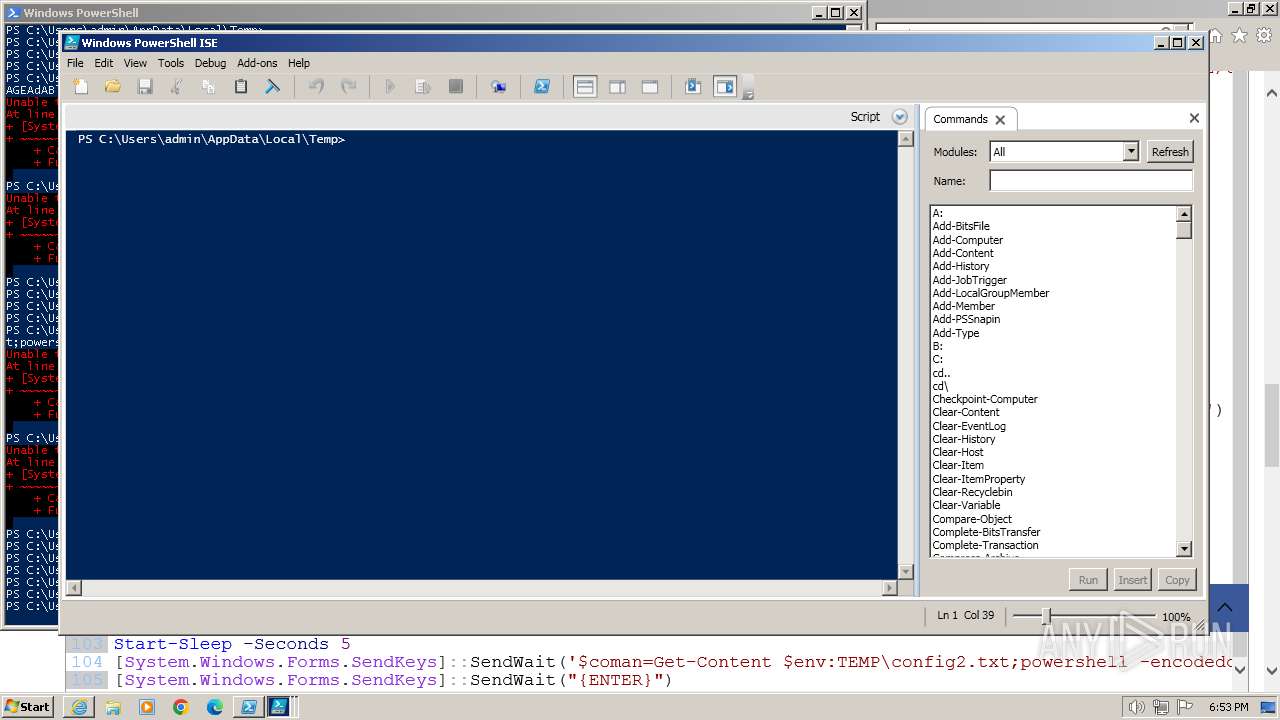Screen dimensions: 1280x720
Task: Click the New Remote PowerShell Tab icon
Action: click(498, 87)
